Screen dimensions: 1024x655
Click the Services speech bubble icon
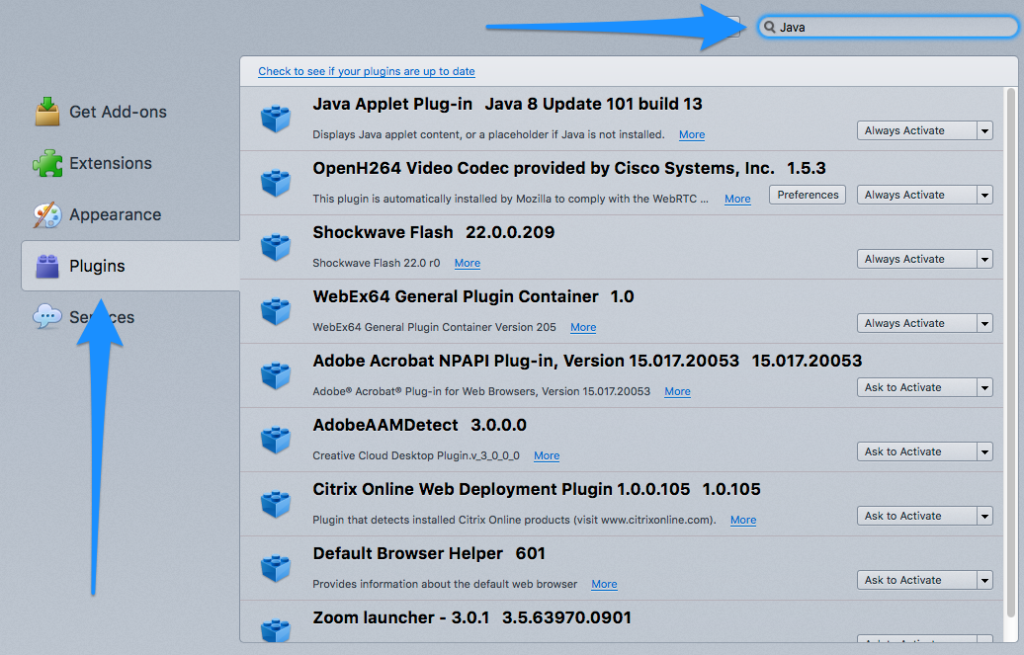pyautogui.click(x=47, y=317)
